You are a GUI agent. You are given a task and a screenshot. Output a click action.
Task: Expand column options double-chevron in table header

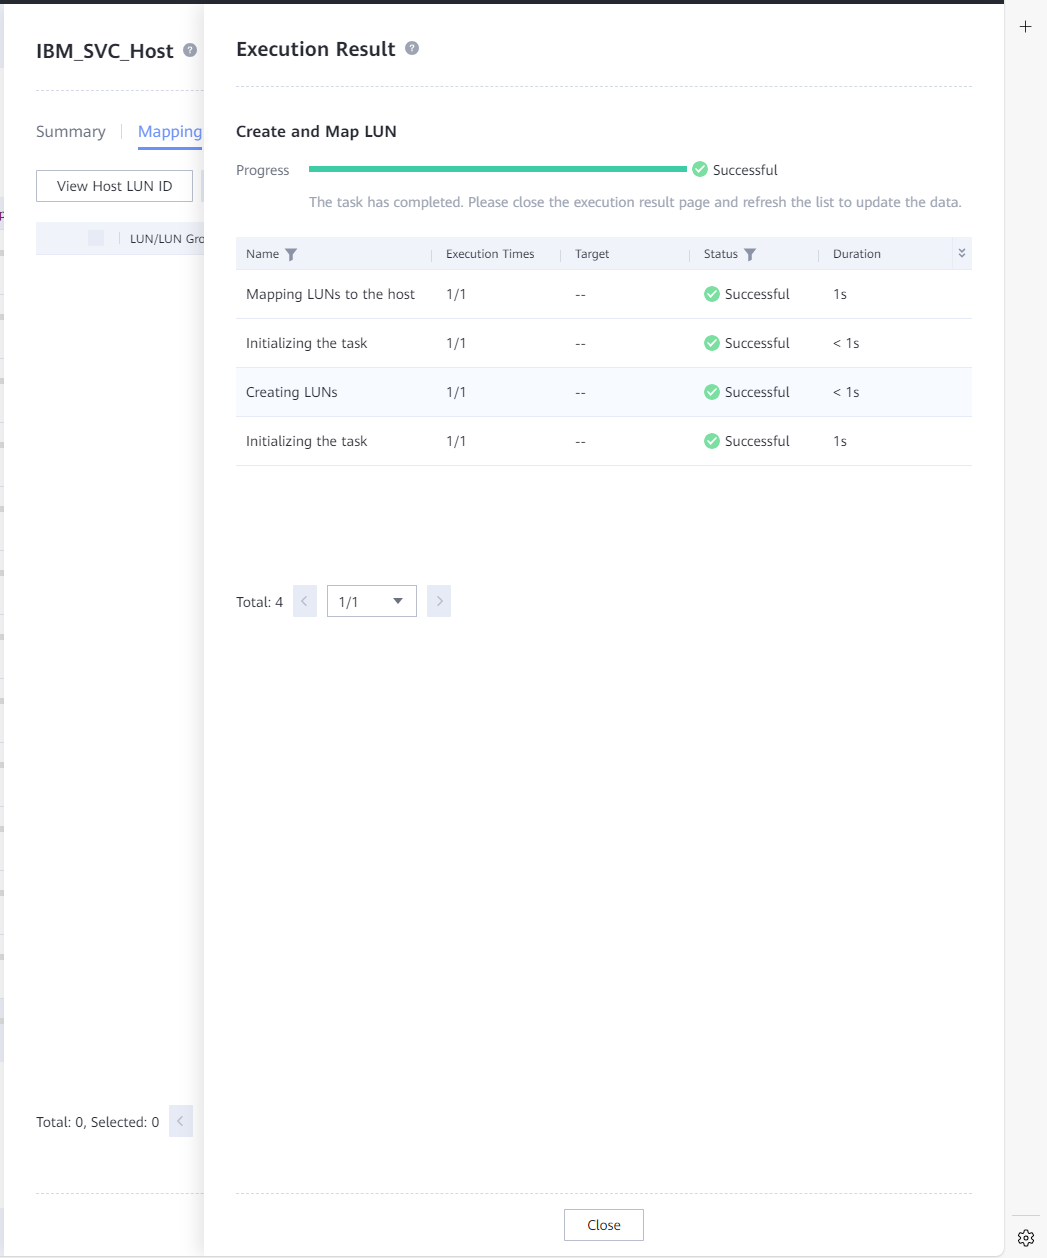tap(962, 253)
